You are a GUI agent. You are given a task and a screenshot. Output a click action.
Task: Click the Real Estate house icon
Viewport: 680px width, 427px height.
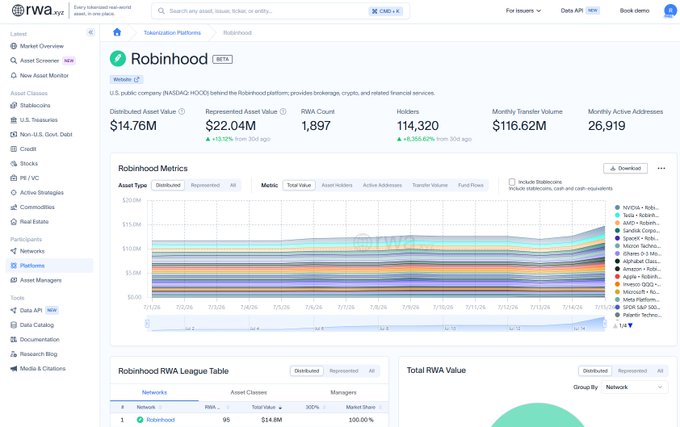tap(13, 222)
